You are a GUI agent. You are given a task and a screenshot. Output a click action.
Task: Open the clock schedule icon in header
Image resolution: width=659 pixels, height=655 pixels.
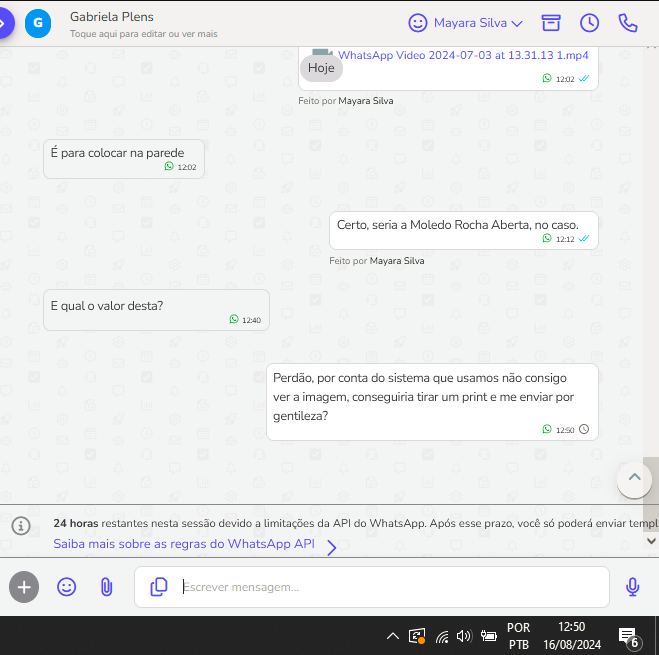click(x=589, y=23)
